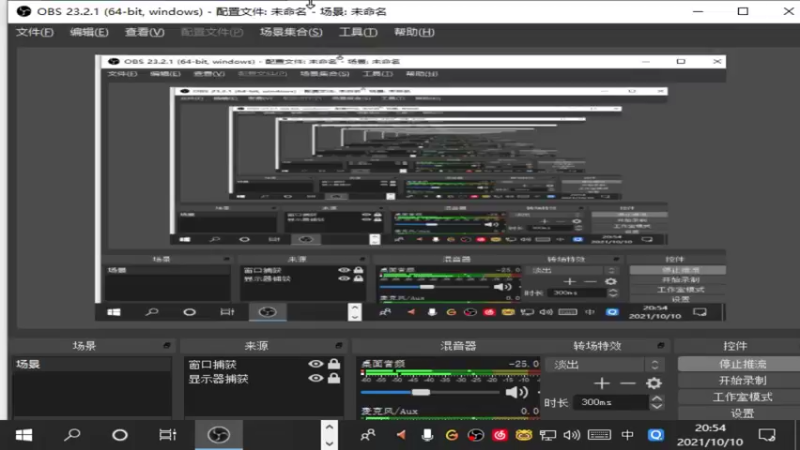The height and width of the screenshot is (450, 800).
Task: Open the 编辑(E) menu
Action: coord(89,32)
